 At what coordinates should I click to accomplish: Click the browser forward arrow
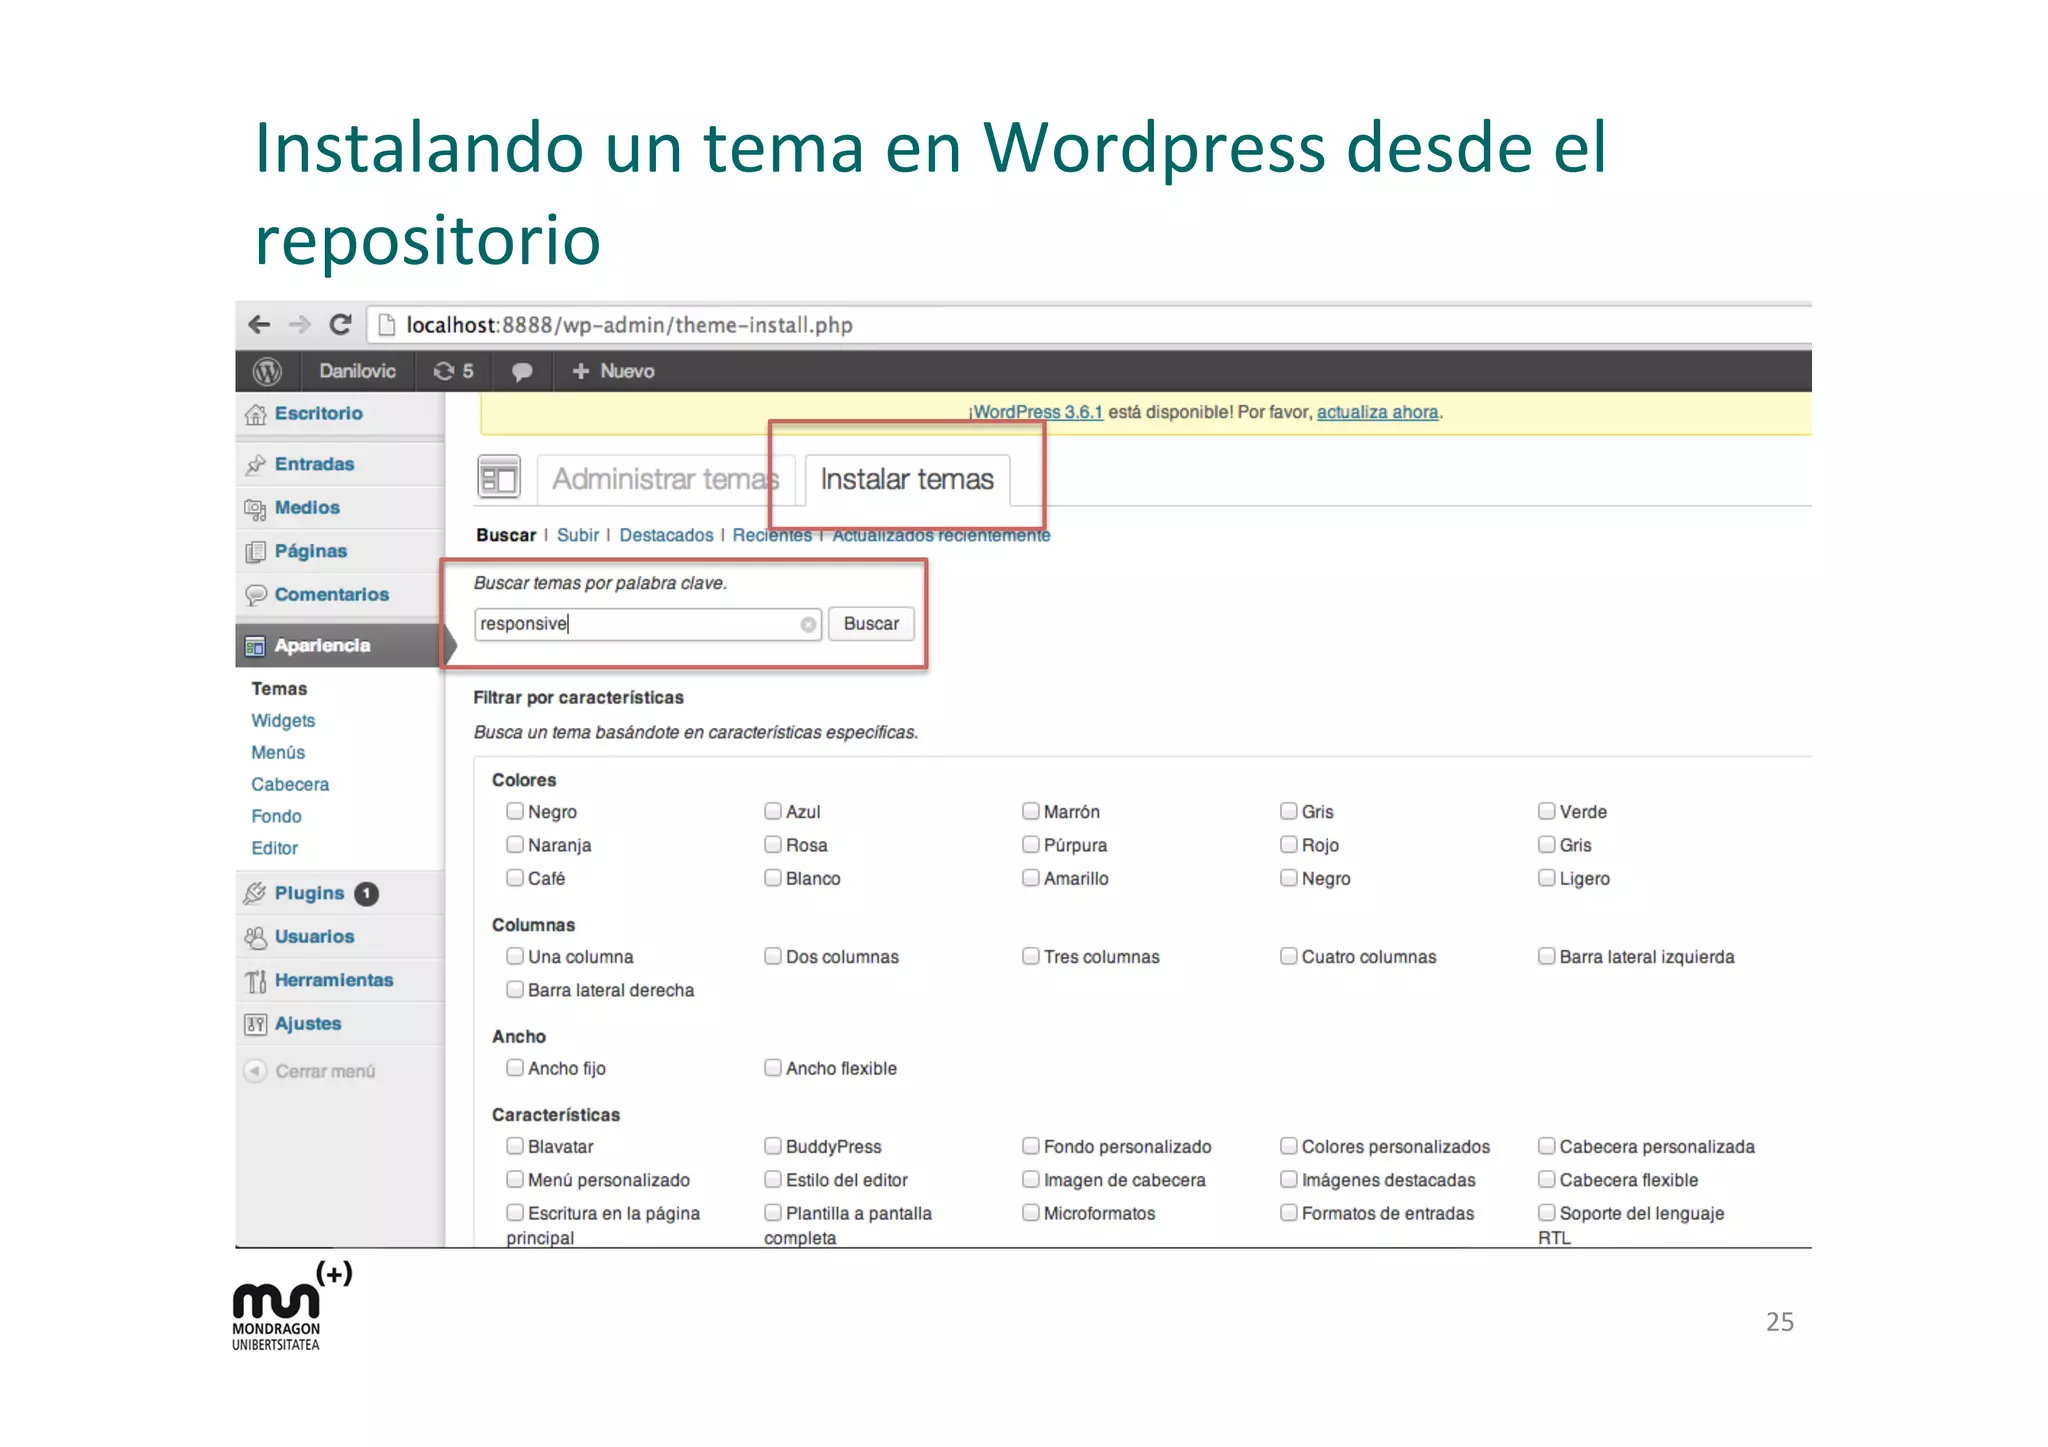300,324
